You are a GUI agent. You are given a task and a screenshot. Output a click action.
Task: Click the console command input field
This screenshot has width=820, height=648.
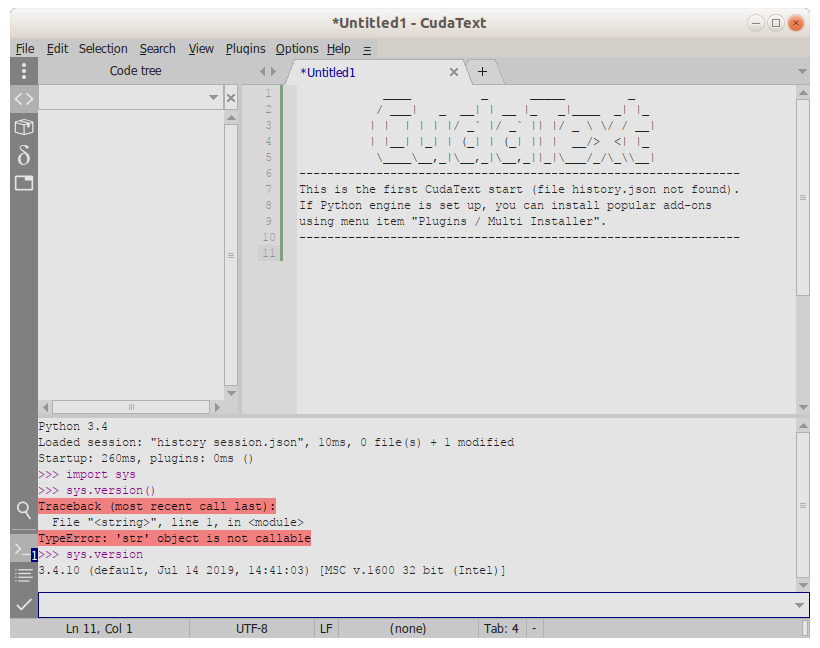tap(410, 605)
